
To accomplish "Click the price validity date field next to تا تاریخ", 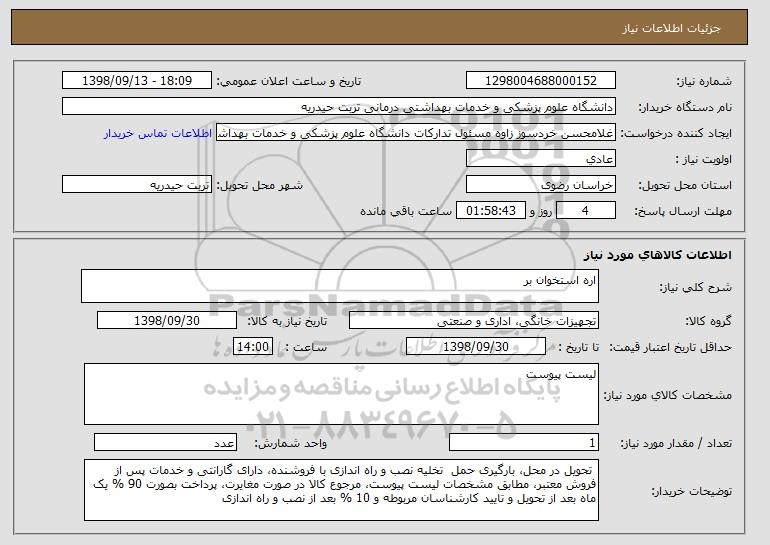I will (476, 347).
